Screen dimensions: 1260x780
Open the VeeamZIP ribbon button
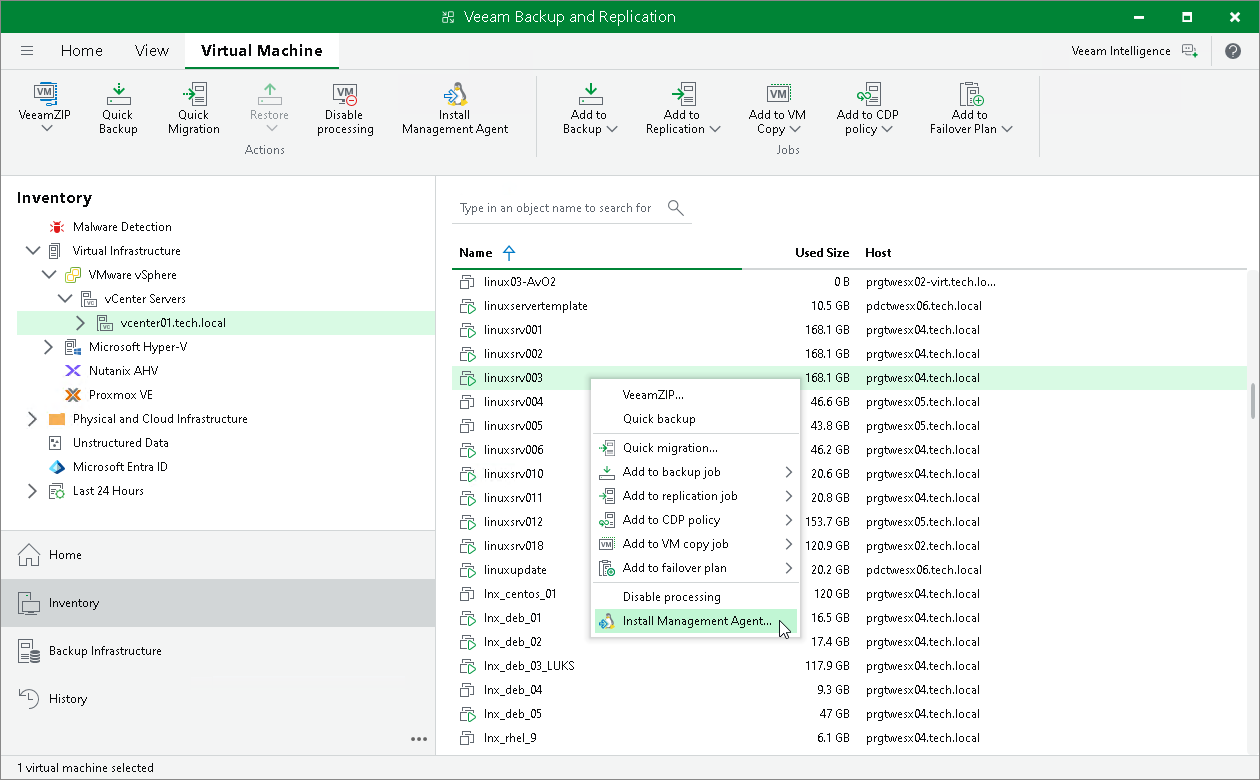pos(45,108)
